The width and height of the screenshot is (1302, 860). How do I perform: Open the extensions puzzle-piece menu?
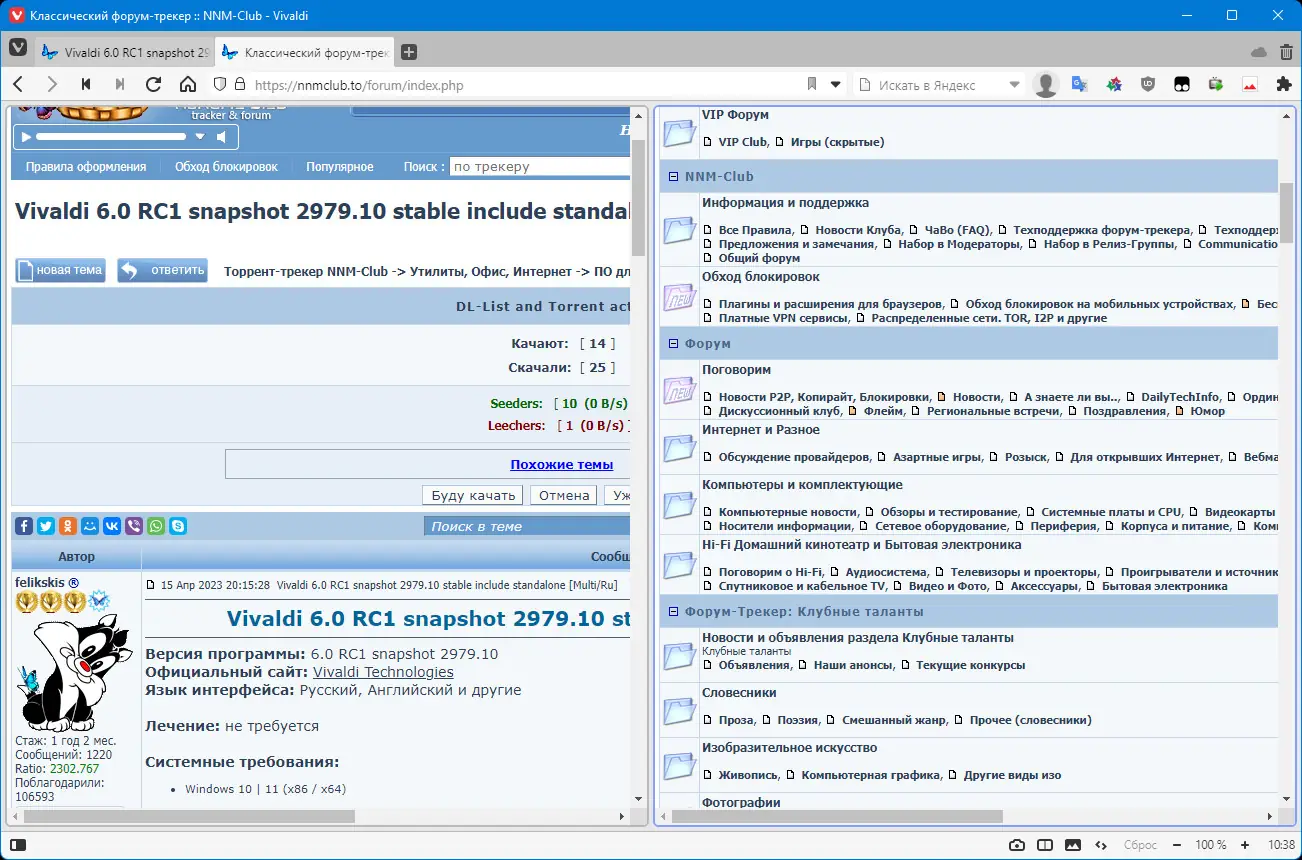tap(1284, 85)
